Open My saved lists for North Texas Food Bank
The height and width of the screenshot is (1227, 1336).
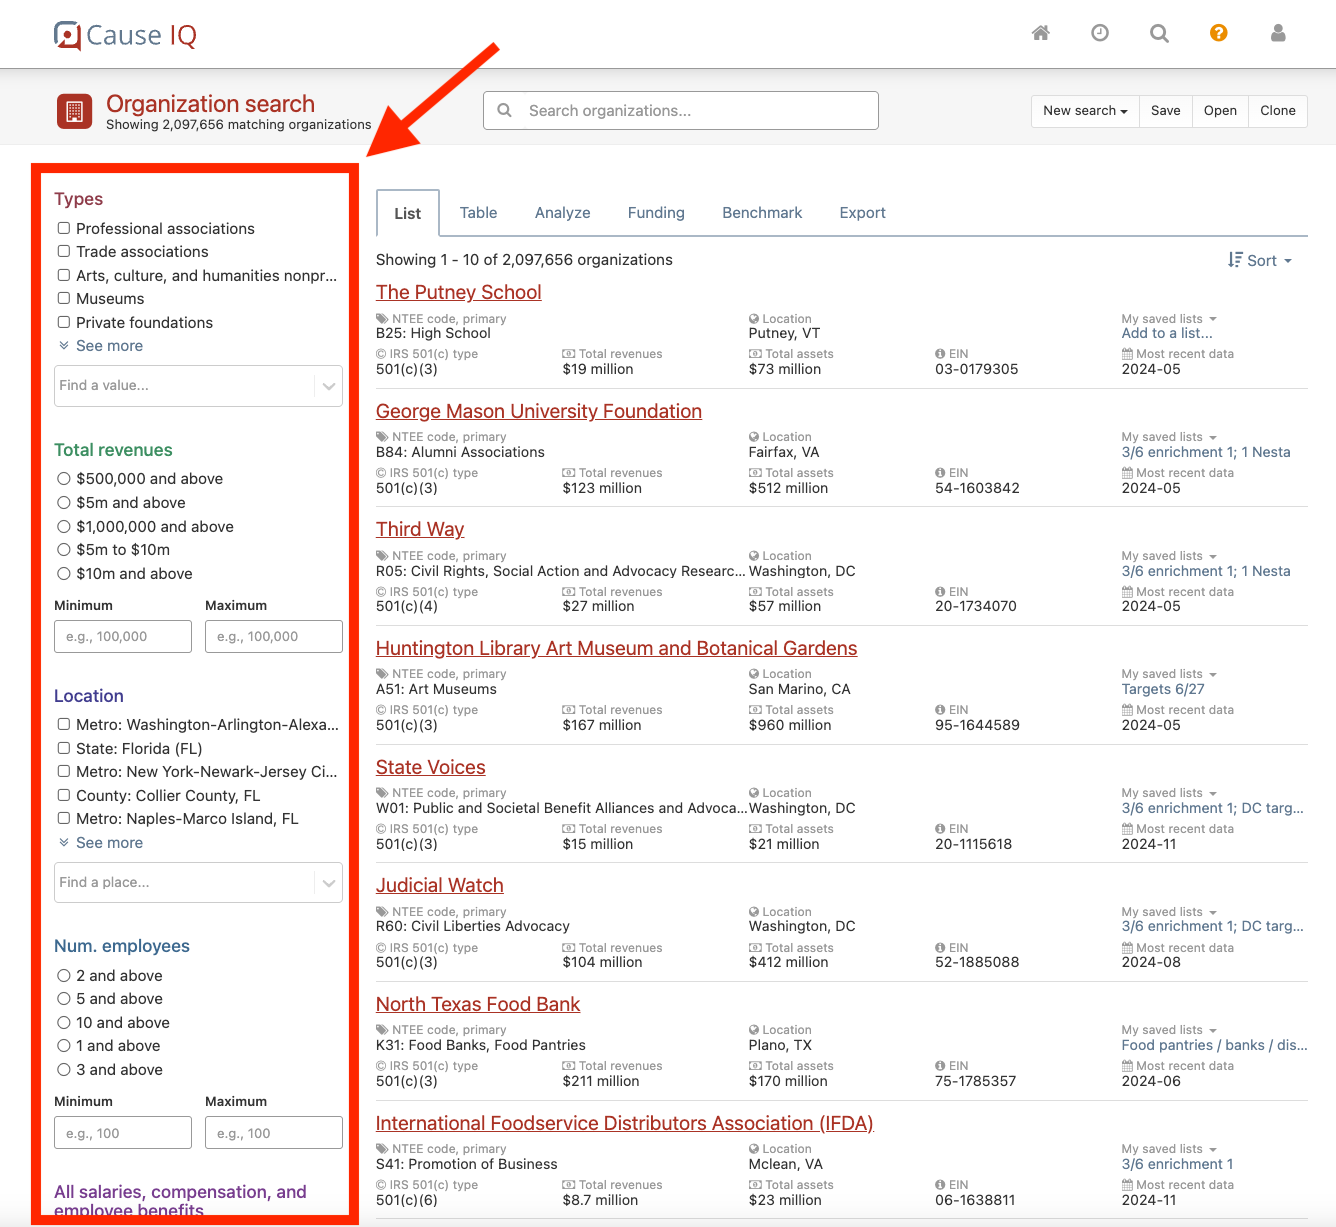(x=1169, y=1030)
